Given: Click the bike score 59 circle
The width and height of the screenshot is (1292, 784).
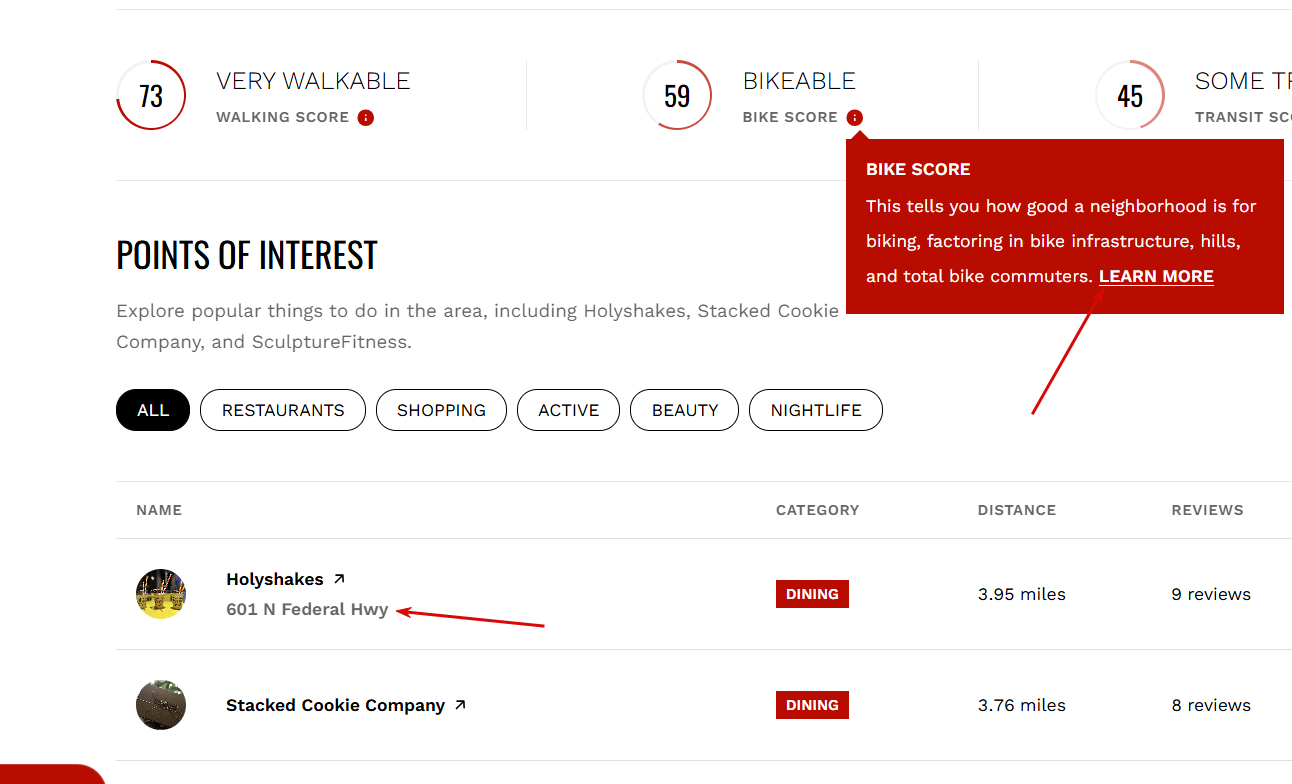Looking at the screenshot, I should pos(677,95).
